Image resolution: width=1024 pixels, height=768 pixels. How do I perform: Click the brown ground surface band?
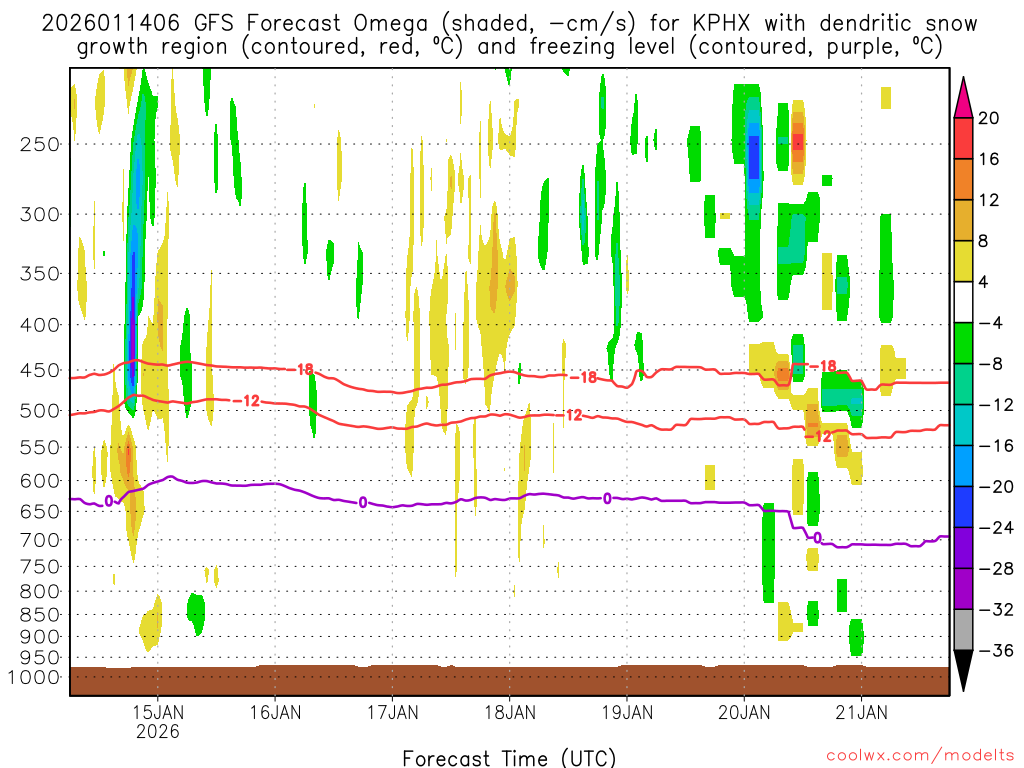(x=509, y=681)
